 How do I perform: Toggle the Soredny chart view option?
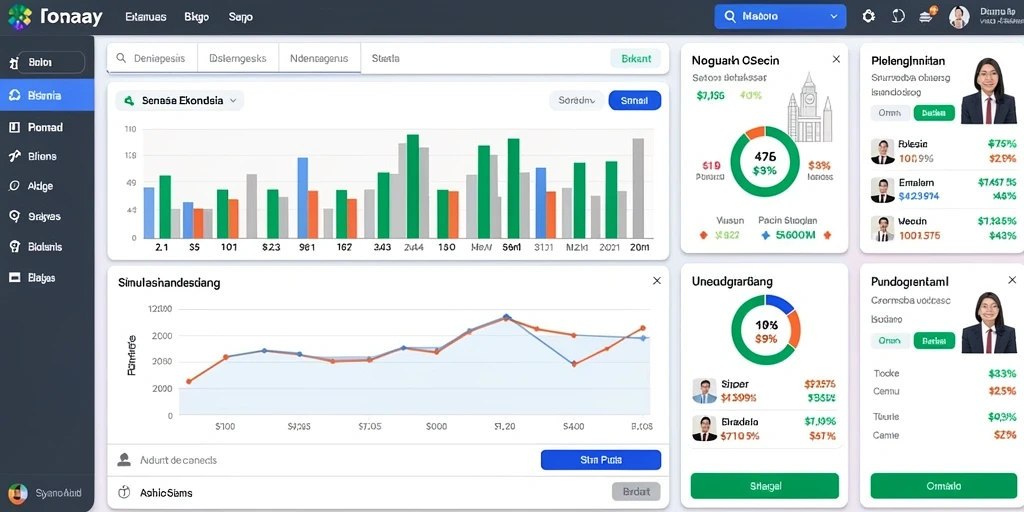pos(577,101)
